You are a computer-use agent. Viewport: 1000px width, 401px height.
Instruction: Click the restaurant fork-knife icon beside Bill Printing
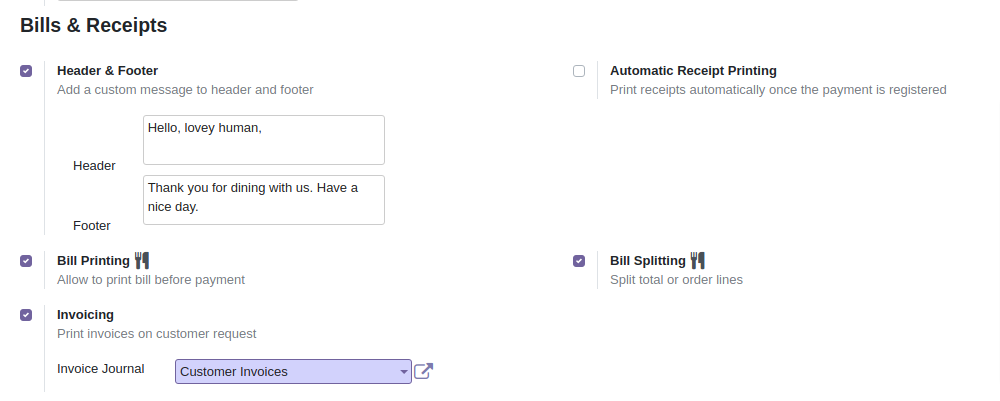pos(142,260)
